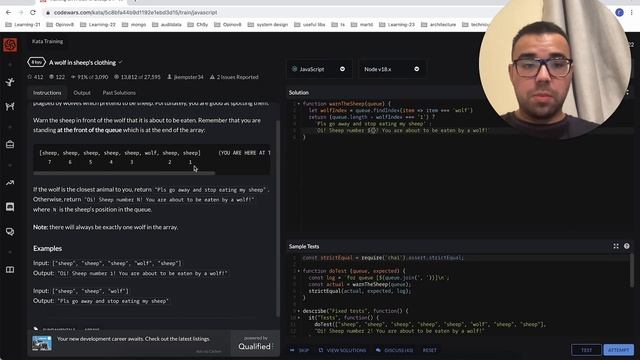Screen dimensions: 640x360
Task: Submit with the ATTEMPT button
Action: click(x=618, y=350)
